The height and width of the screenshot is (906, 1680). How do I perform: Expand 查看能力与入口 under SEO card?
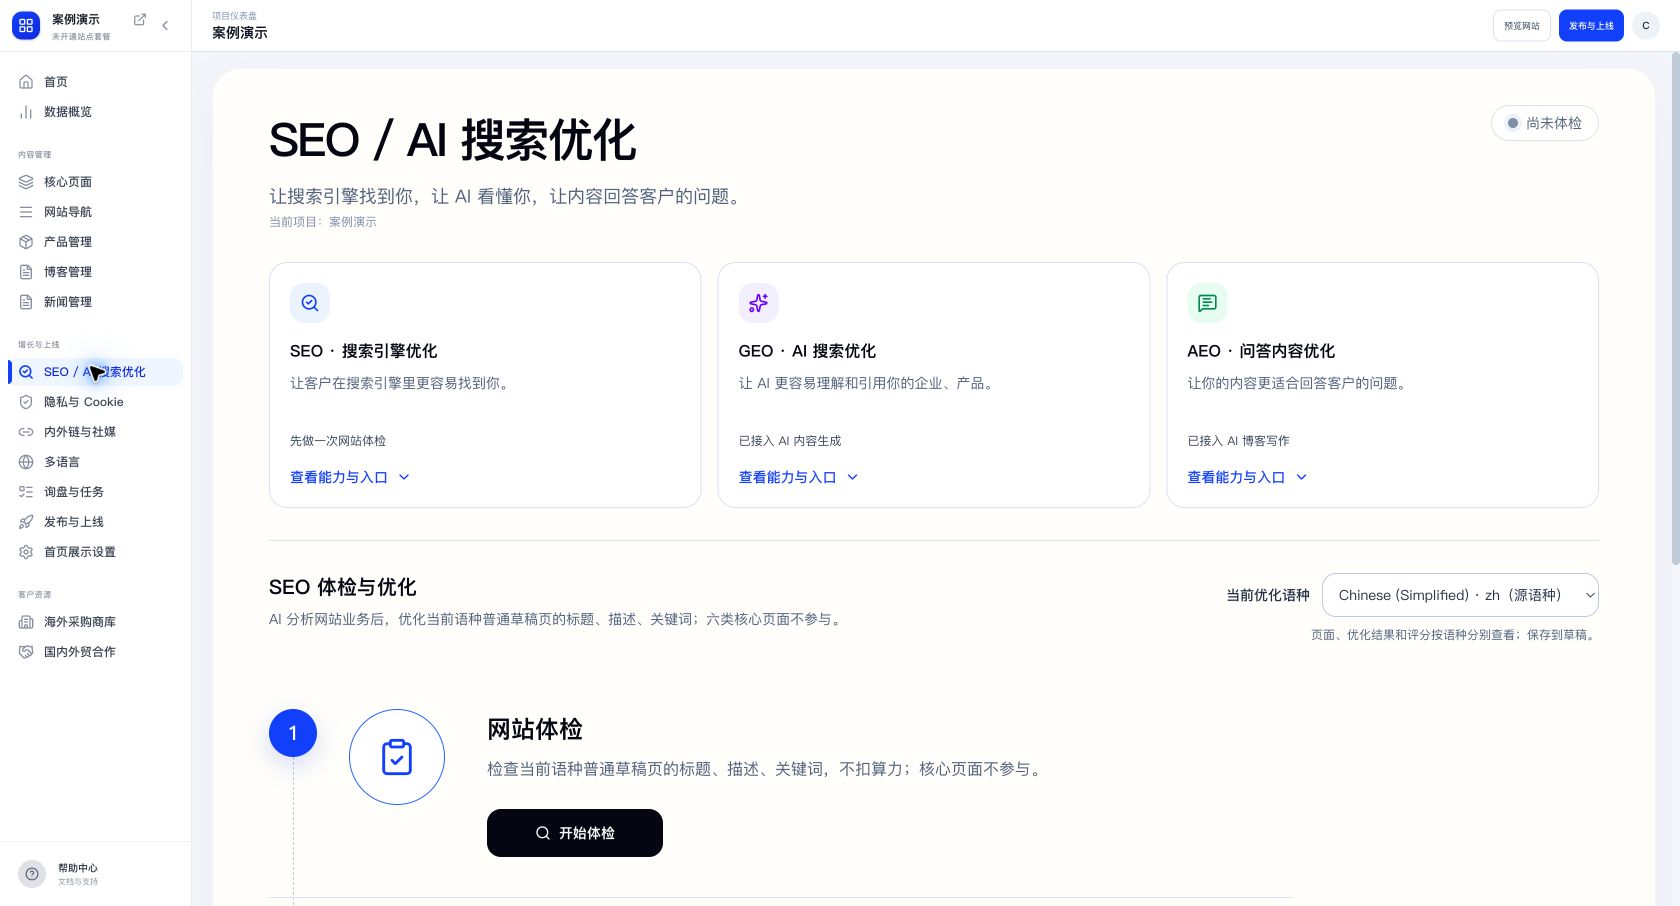[350, 477]
